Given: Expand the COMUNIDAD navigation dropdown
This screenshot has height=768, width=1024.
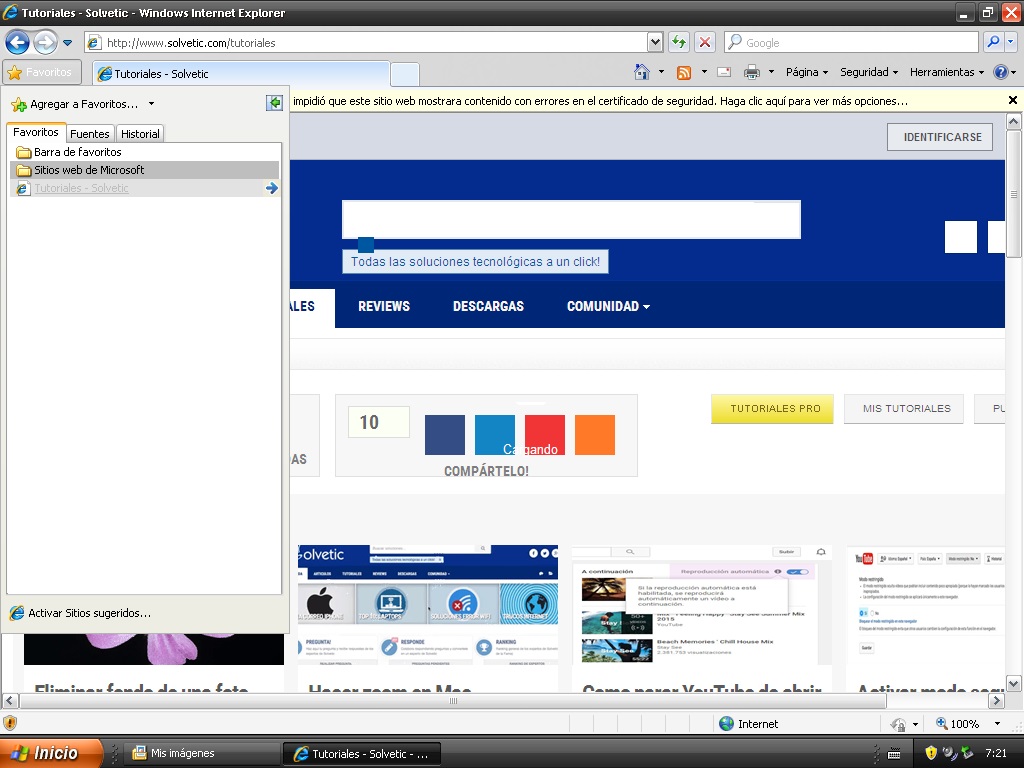Looking at the screenshot, I should pos(608,306).
